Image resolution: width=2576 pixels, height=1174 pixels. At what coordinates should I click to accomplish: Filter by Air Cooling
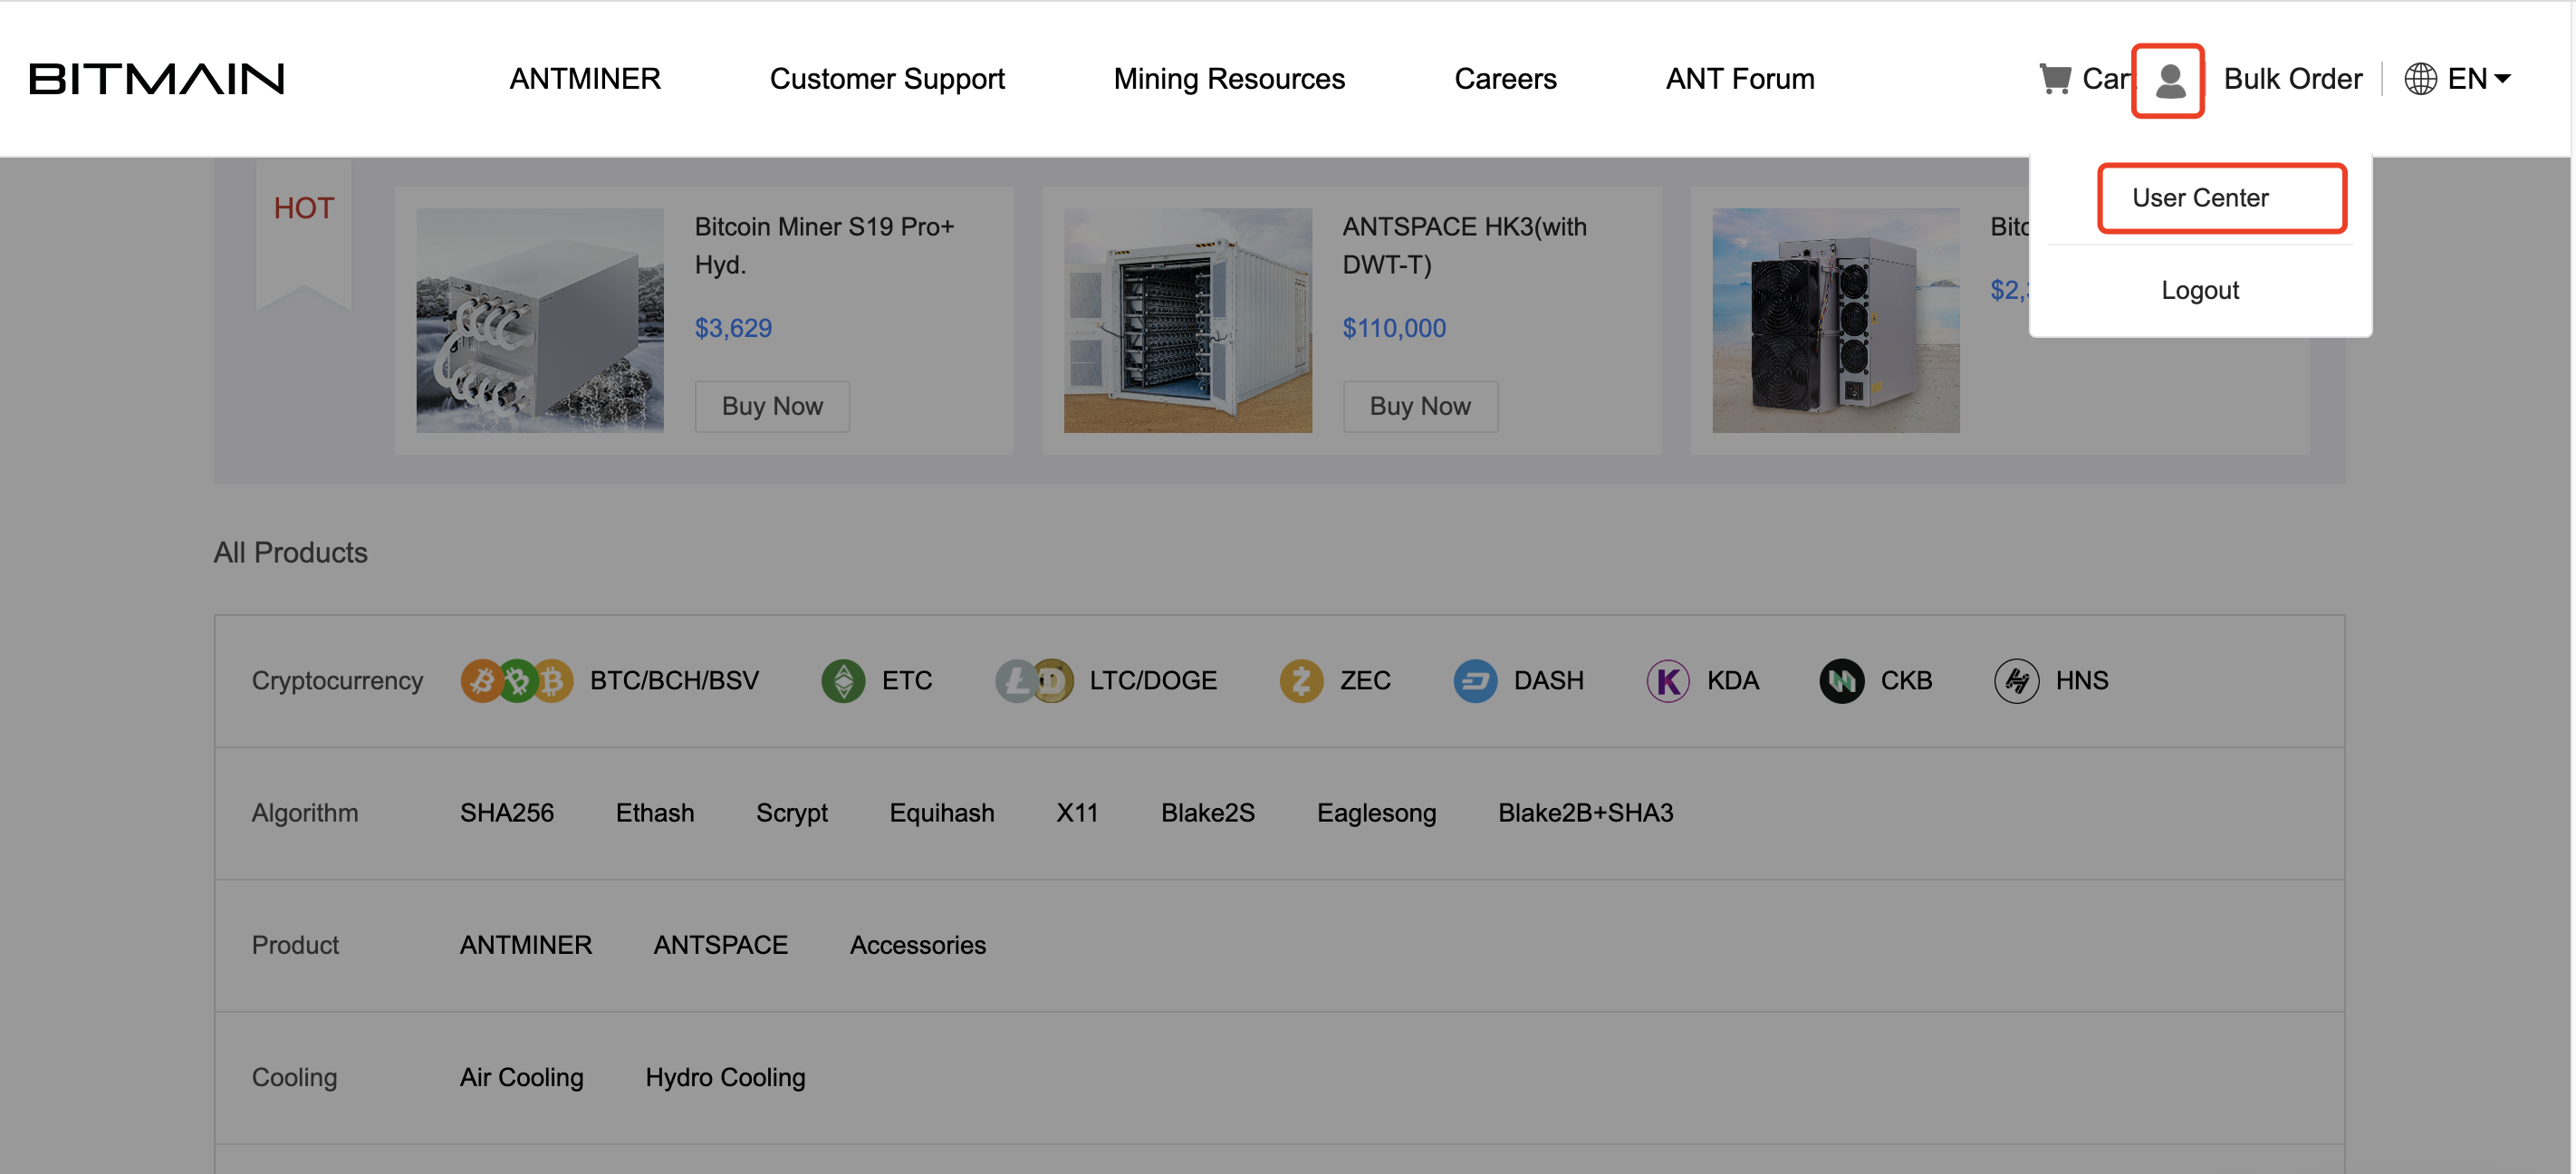(522, 1077)
